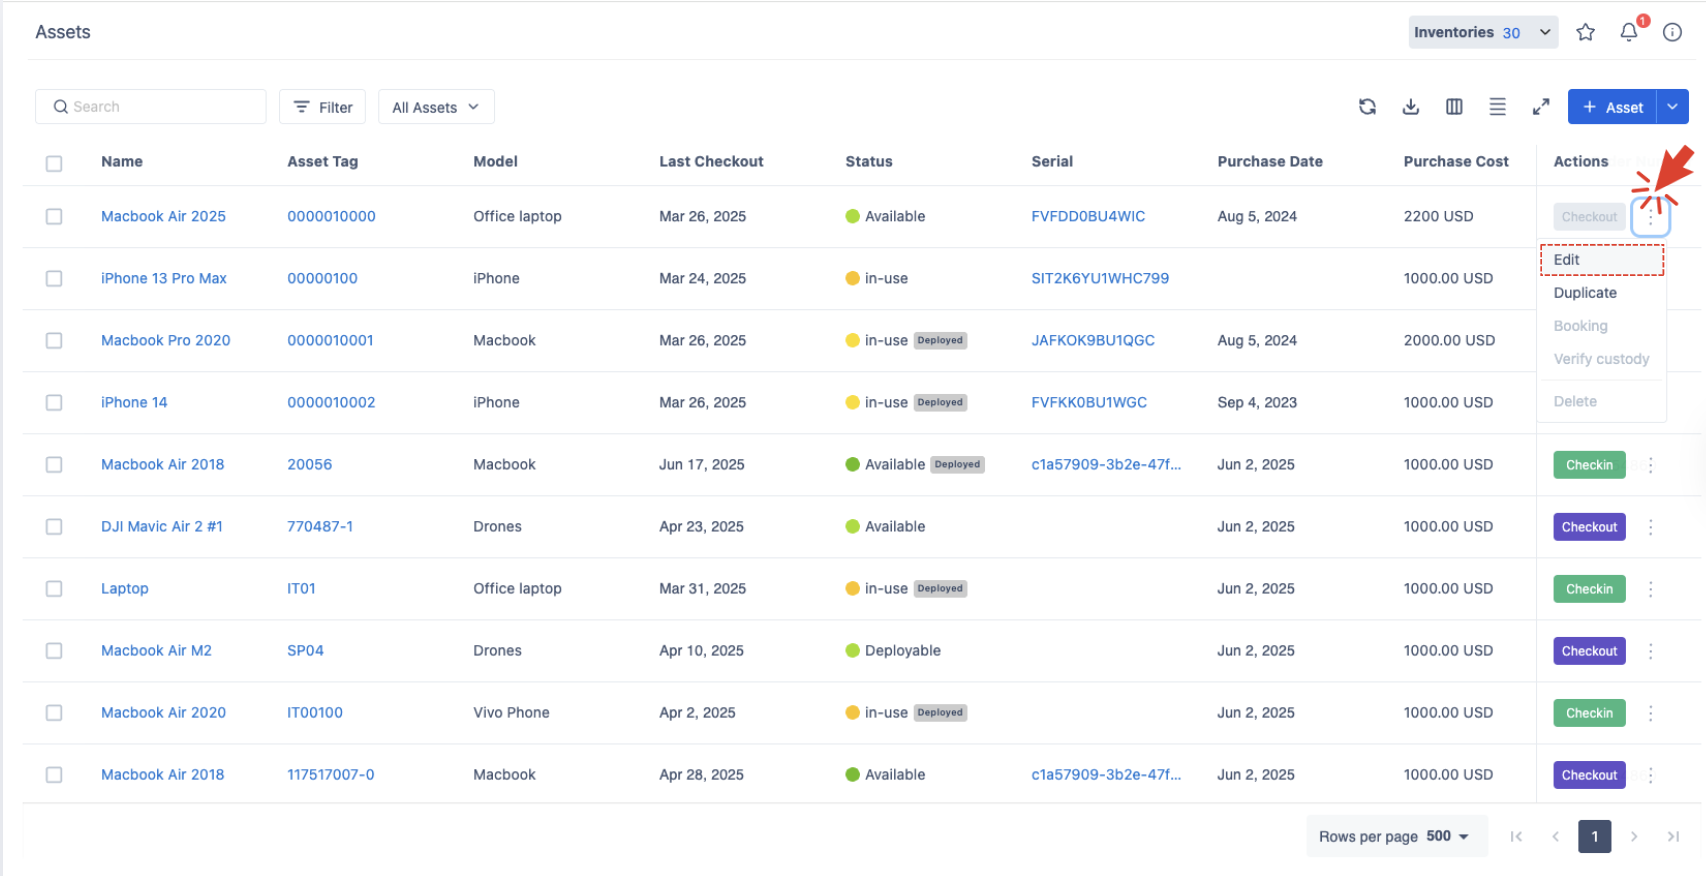Screen dimensions: 1706x876
Task: Click the info circle icon
Action: (1672, 33)
